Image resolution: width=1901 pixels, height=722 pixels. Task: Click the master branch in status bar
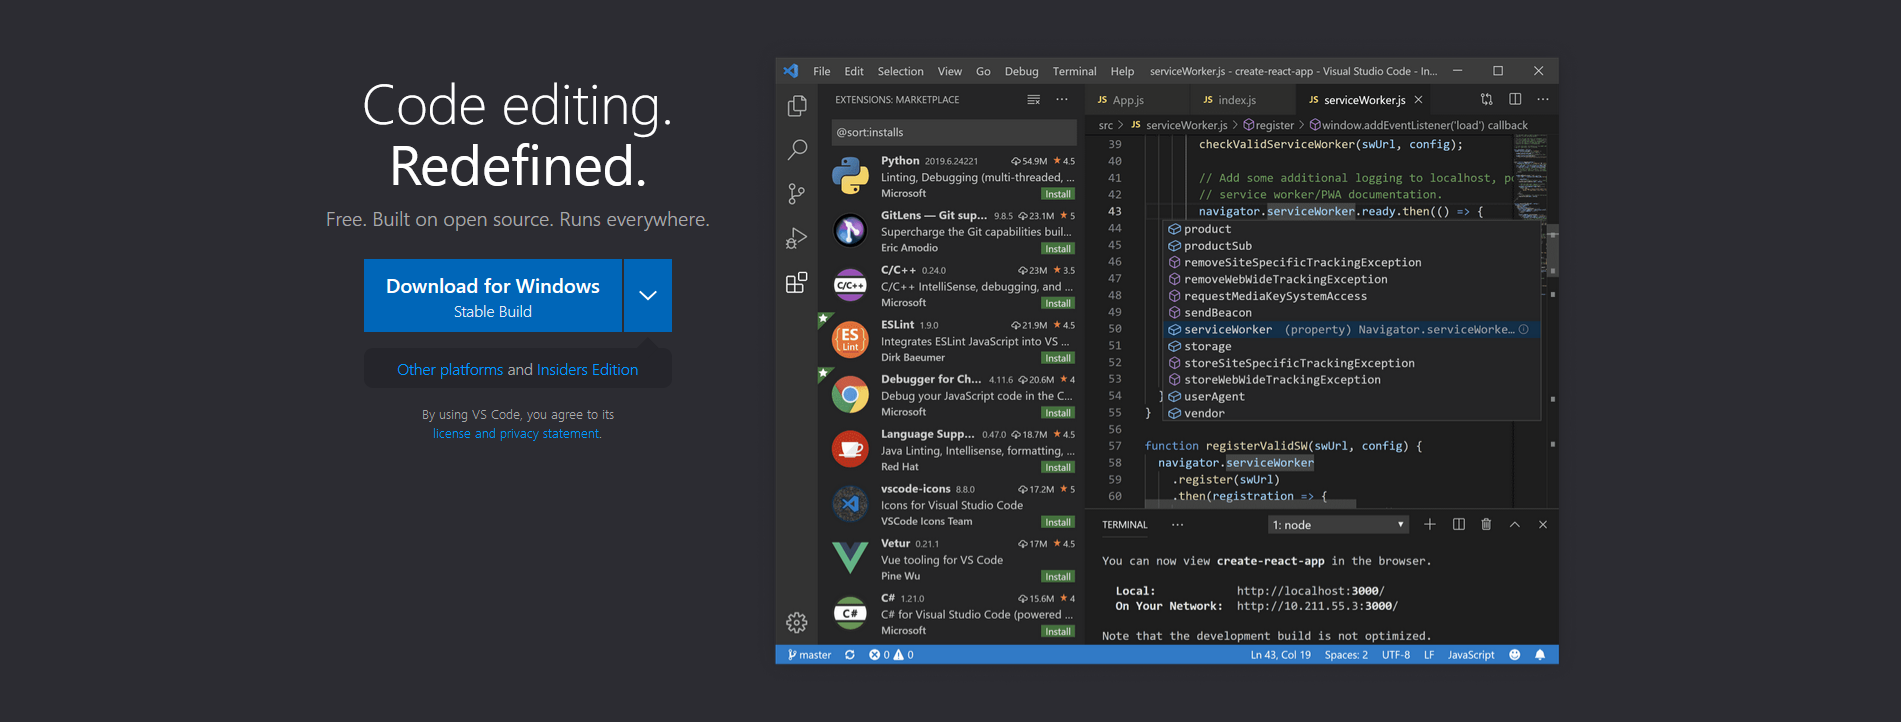810,655
